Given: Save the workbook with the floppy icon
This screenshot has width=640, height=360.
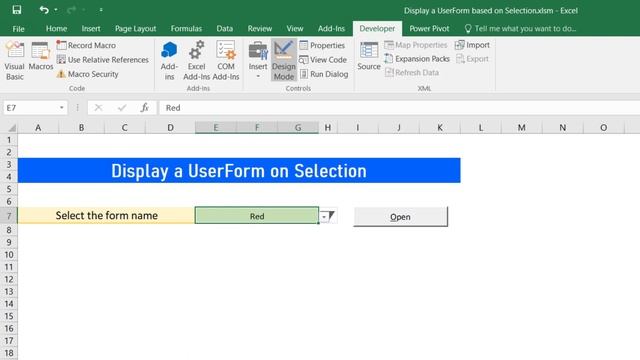Looking at the screenshot, I should click(x=17, y=10).
